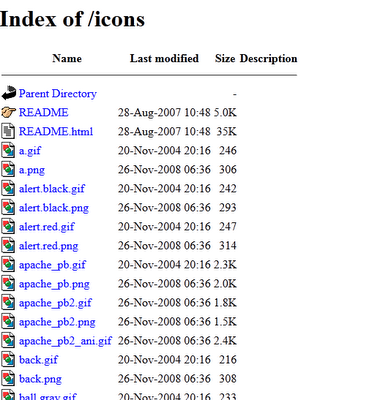Click the image icon beside apache_pb.png
The image size is (380, 400).
click(8, 283)
